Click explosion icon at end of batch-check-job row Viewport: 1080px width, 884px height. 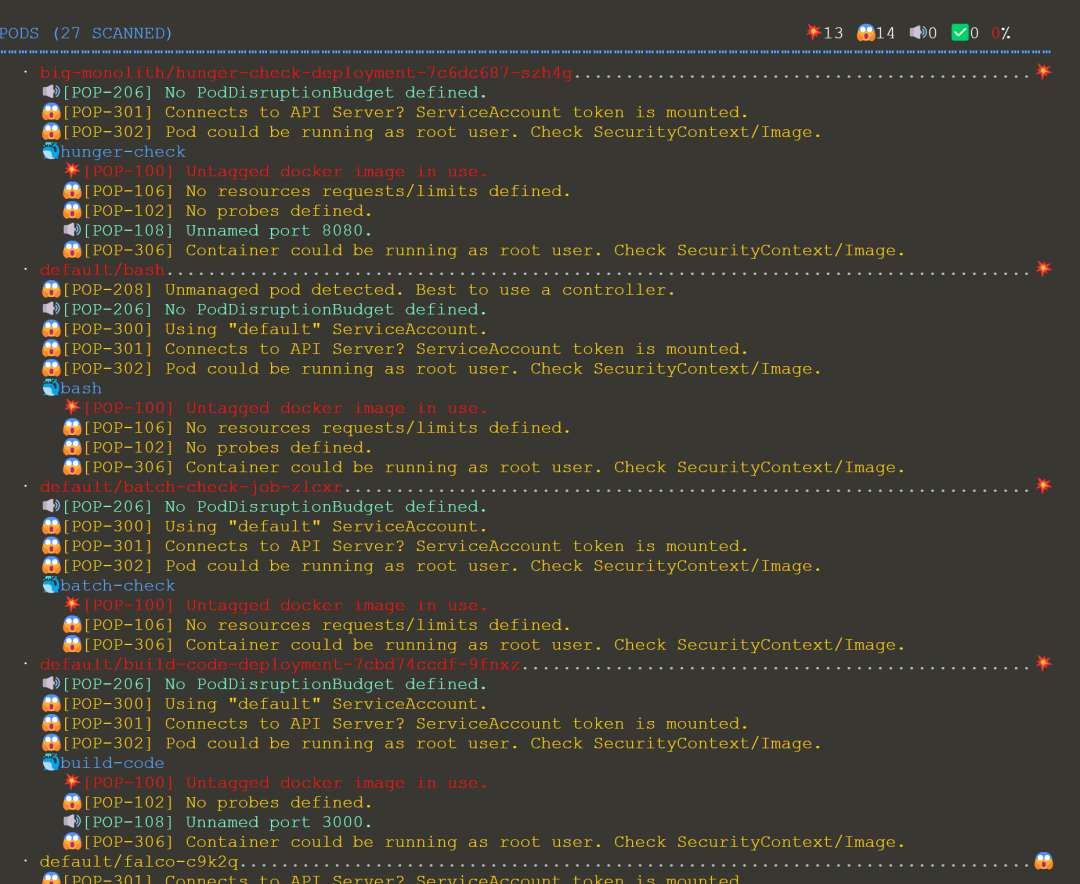click(1043, 485)
